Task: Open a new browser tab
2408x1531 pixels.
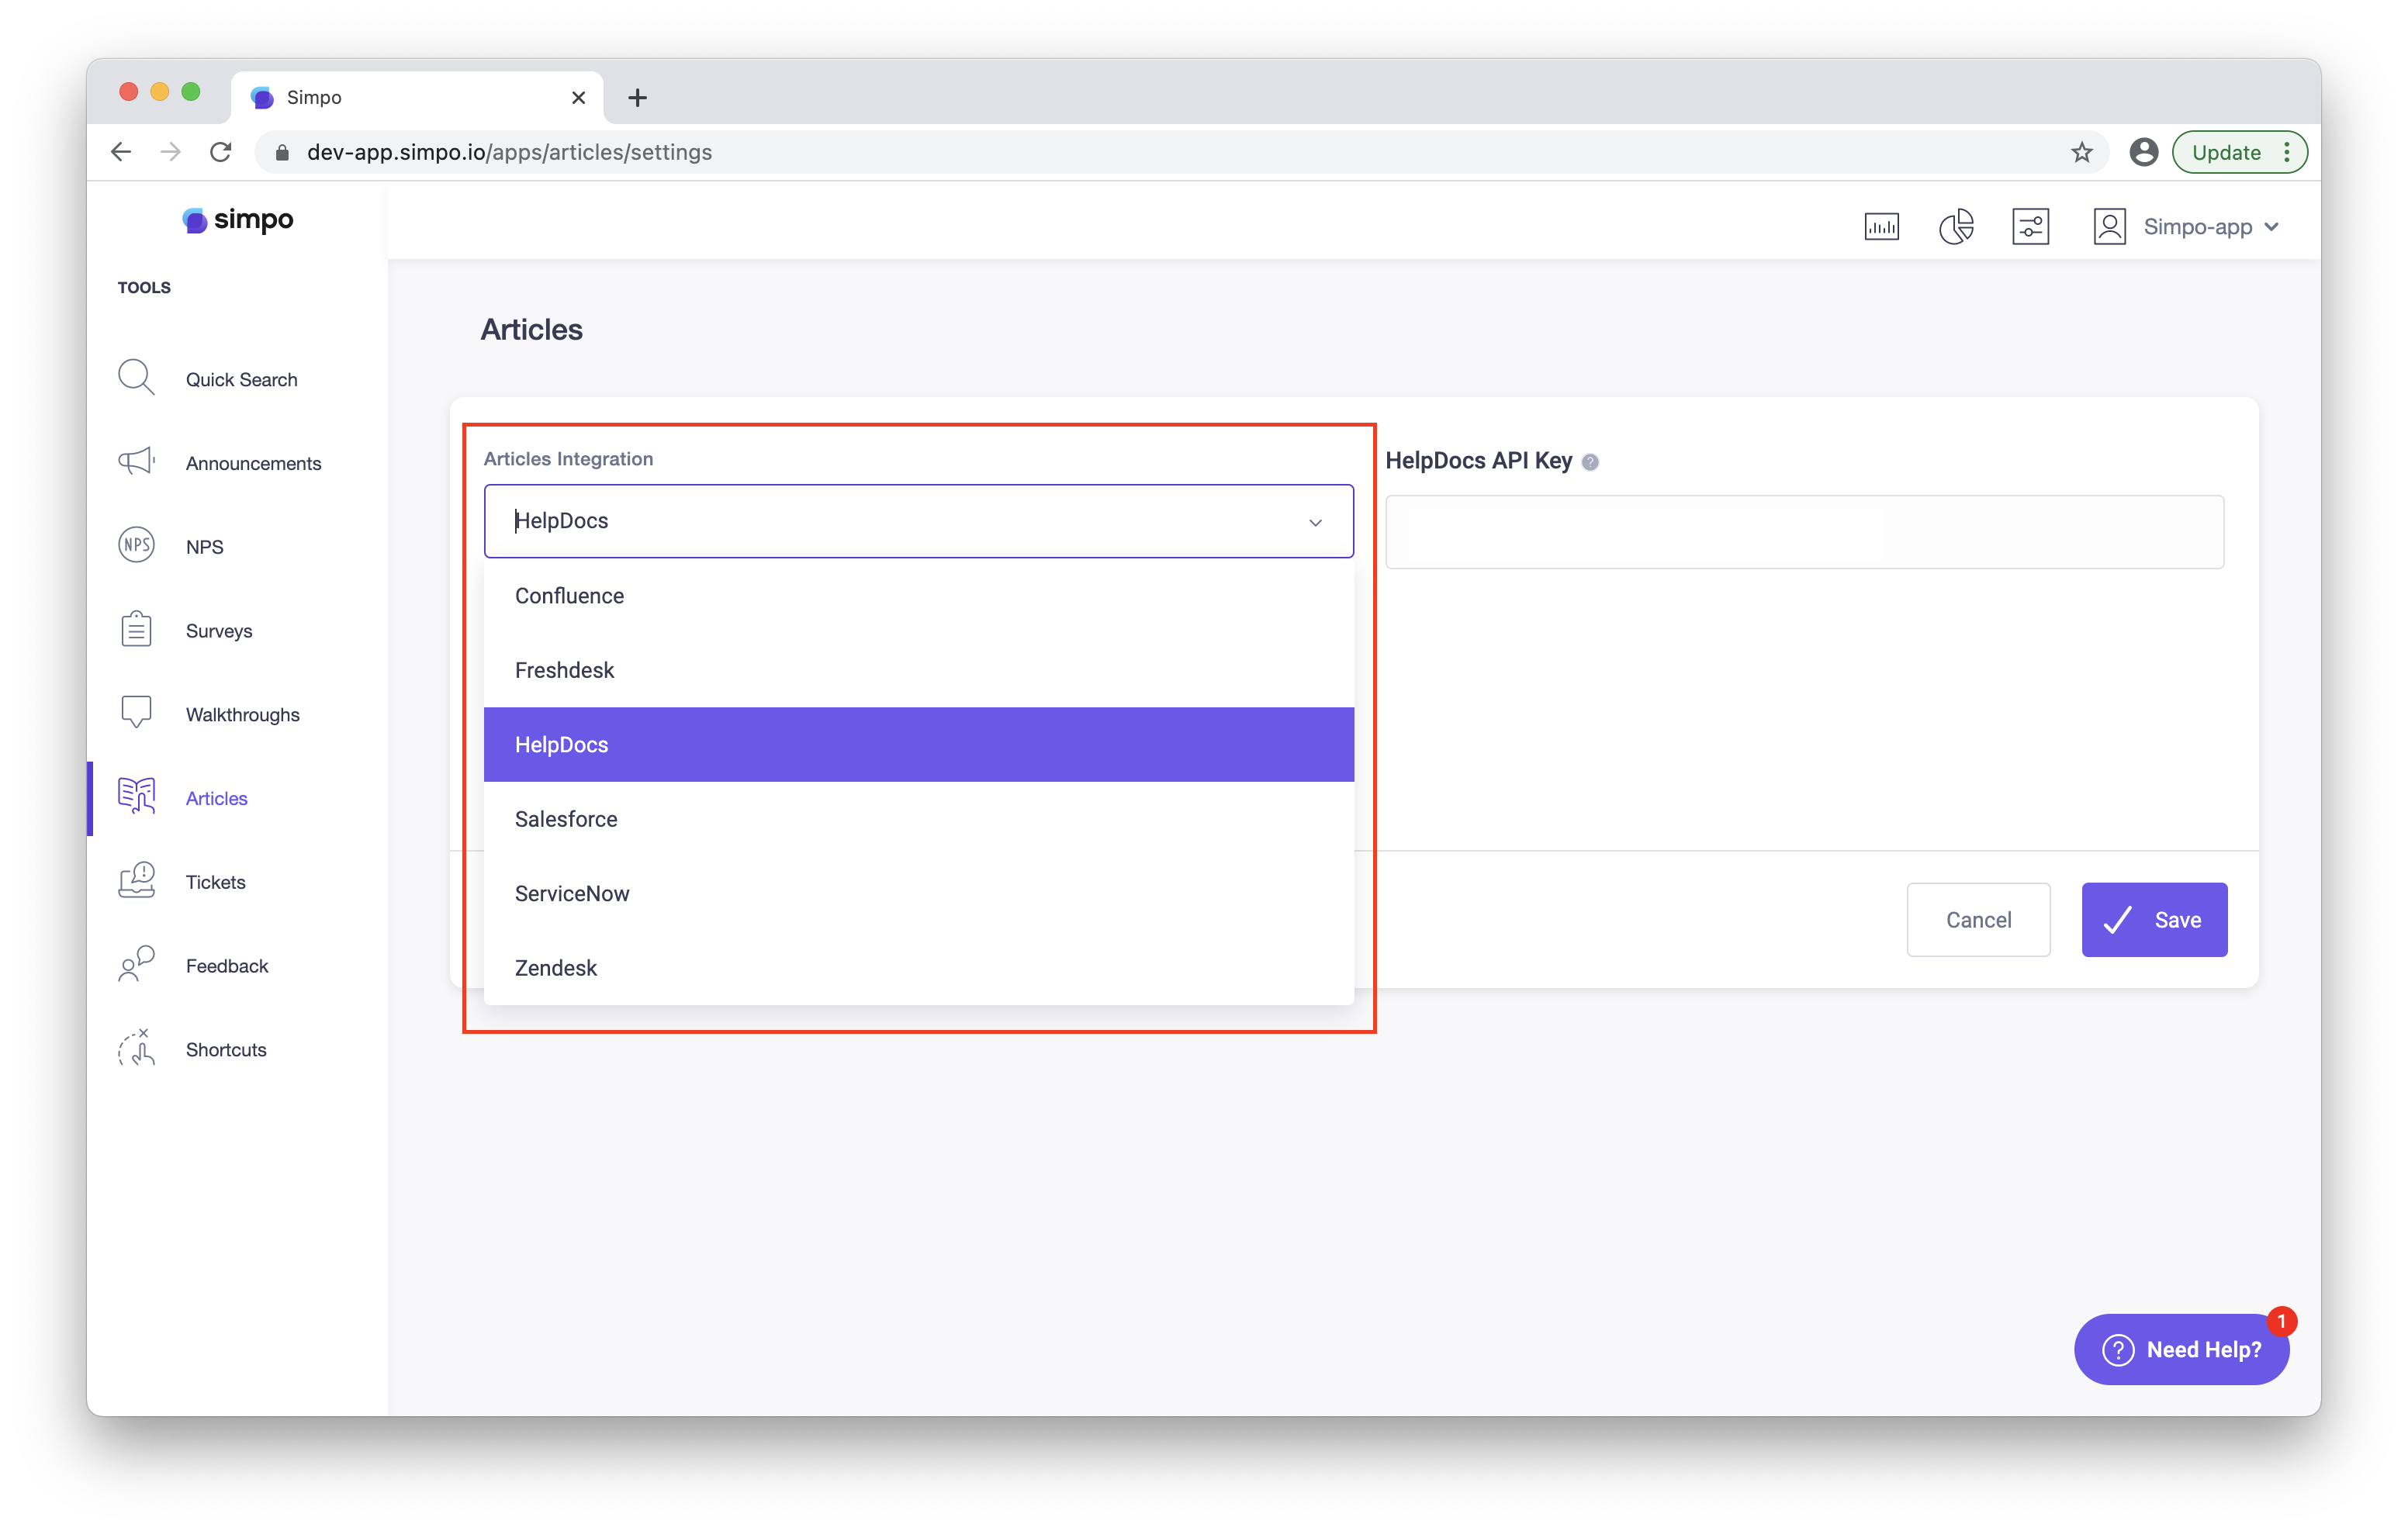Action: coord(637,97)
